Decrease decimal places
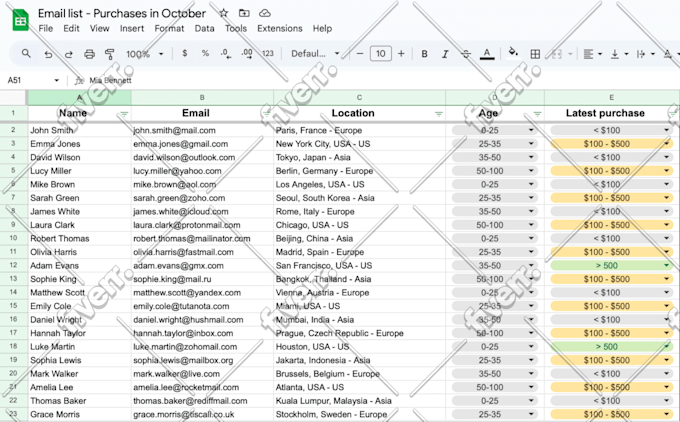 [226, 53]
